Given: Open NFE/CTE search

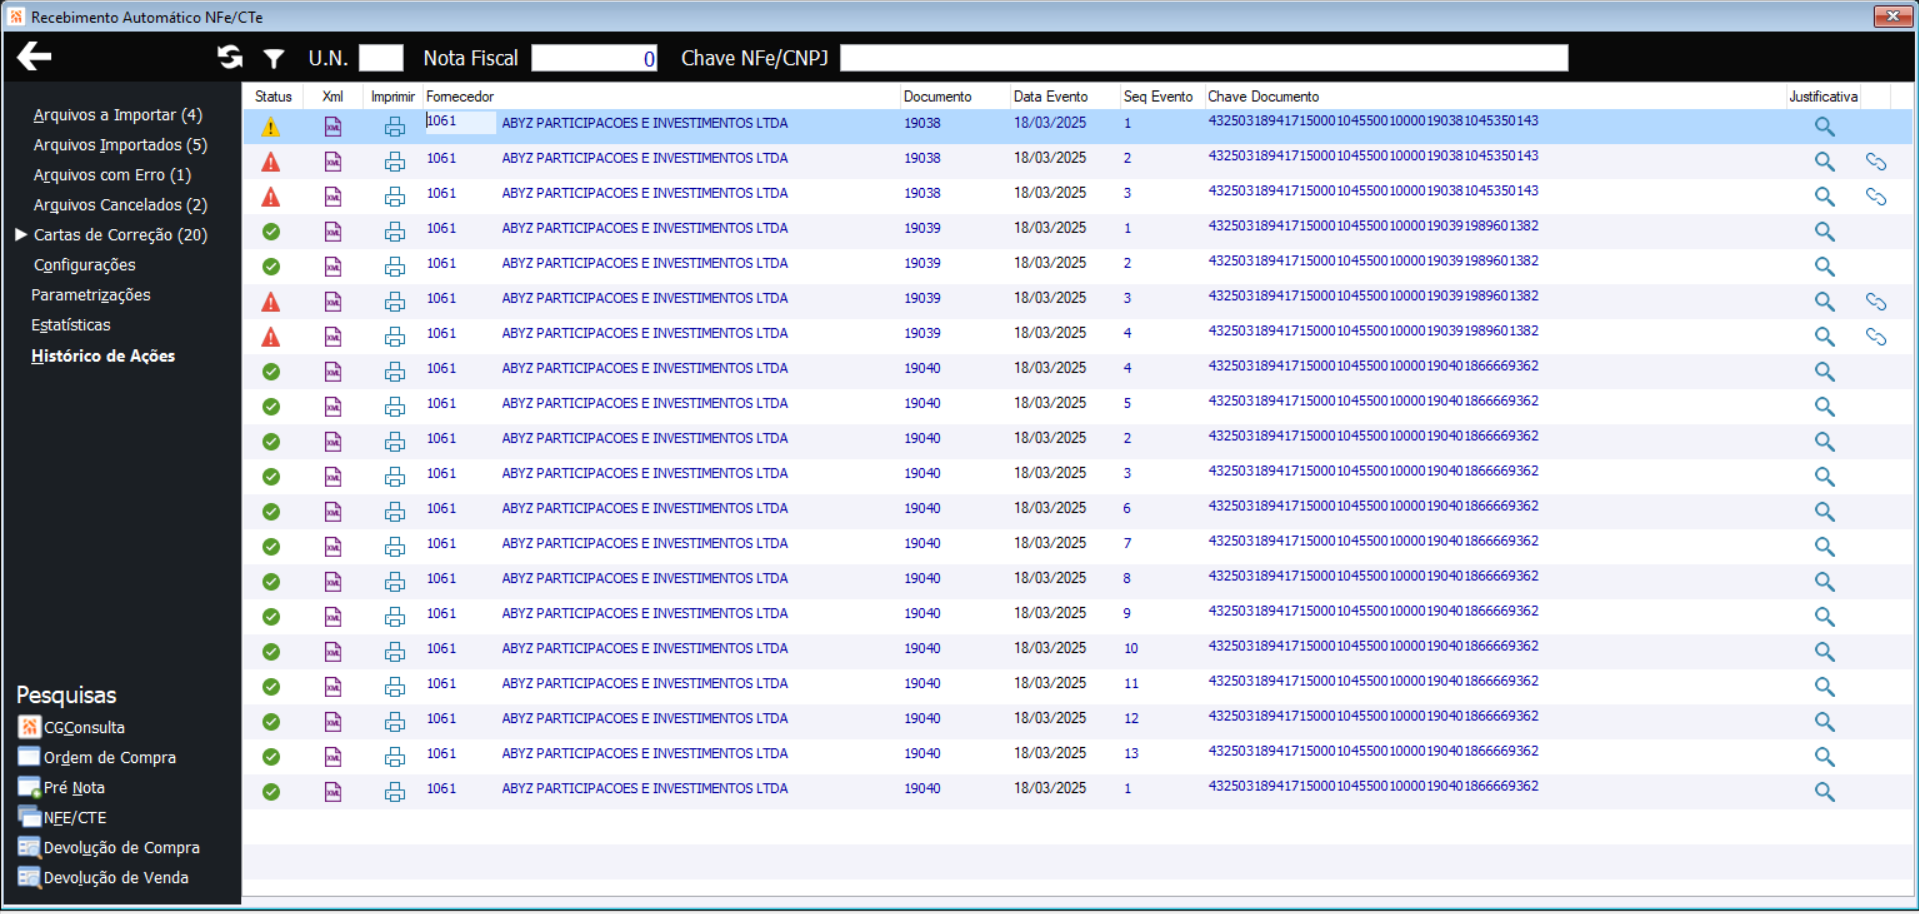Looking at the screenshot, I should (63, 817).
